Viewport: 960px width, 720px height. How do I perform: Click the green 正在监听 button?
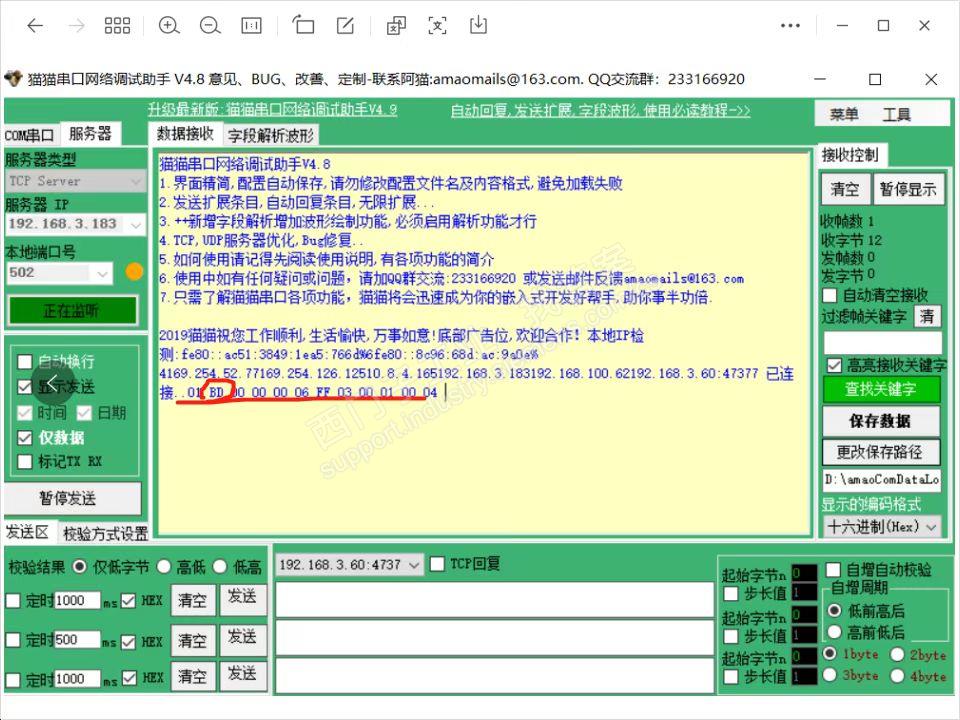click(72, 311)
